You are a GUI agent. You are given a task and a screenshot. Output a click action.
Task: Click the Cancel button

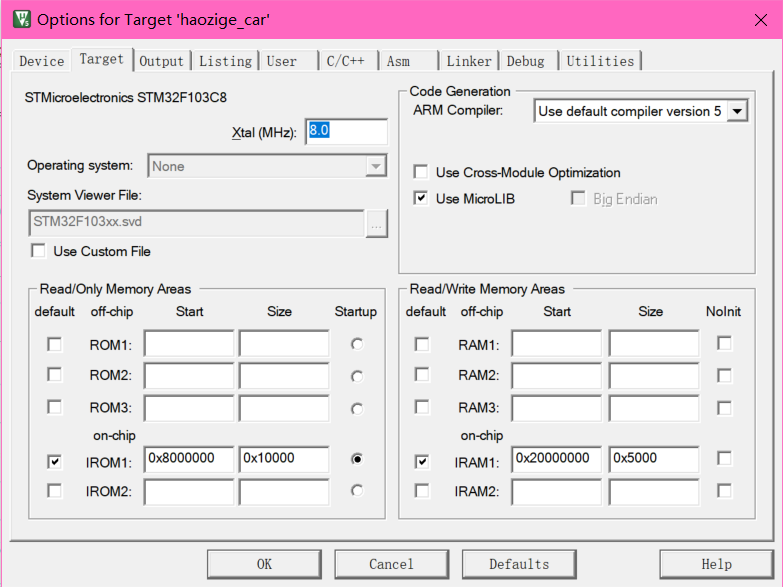[392, 564]
